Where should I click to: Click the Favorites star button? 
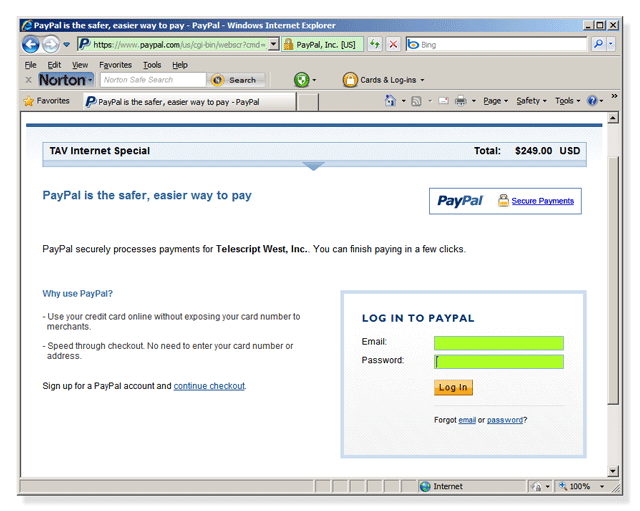(47, 101)
